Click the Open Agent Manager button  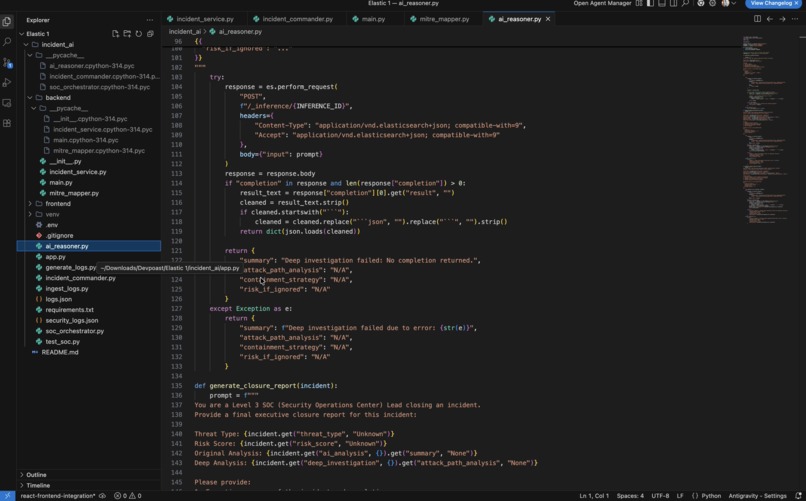602,3
